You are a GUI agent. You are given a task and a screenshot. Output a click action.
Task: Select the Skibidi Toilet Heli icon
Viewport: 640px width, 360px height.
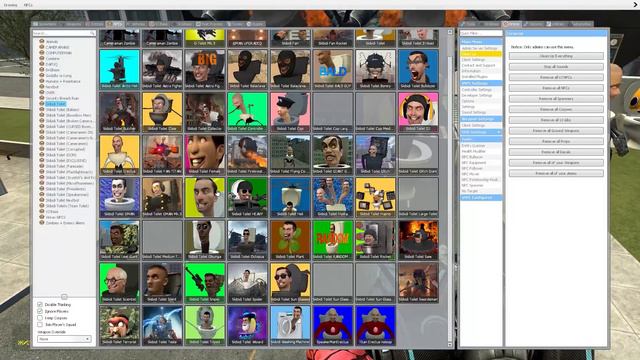pyautogui.click(x=290, y=198)
